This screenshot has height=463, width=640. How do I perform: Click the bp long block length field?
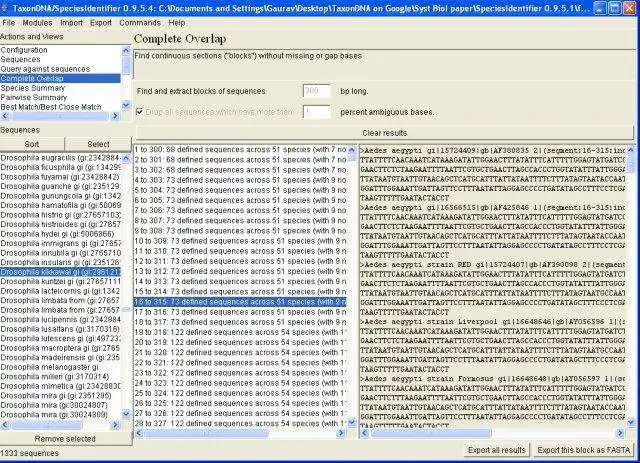pyautogui.click(x=316, y=91)
